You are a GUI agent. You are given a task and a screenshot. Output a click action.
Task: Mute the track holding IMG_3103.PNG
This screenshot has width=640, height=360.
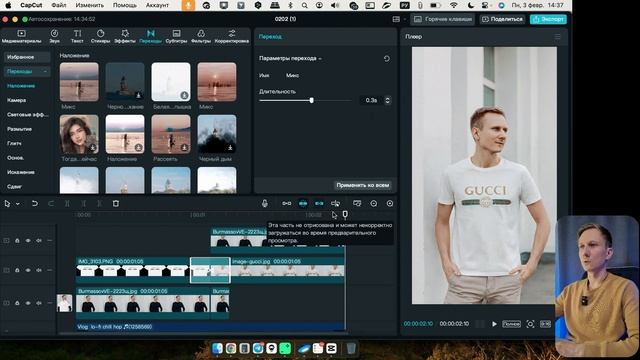39,270
